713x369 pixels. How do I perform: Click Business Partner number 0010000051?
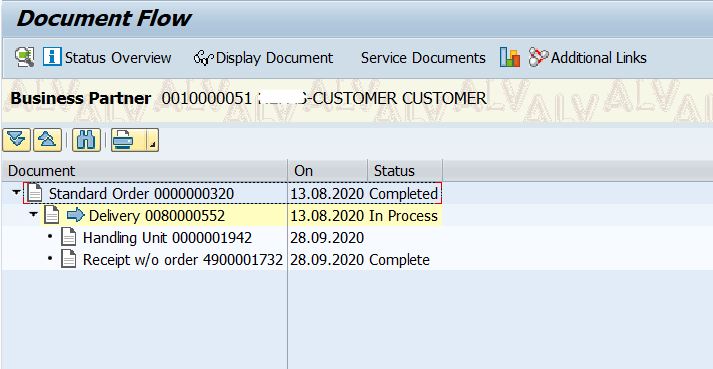click(206, 98)
